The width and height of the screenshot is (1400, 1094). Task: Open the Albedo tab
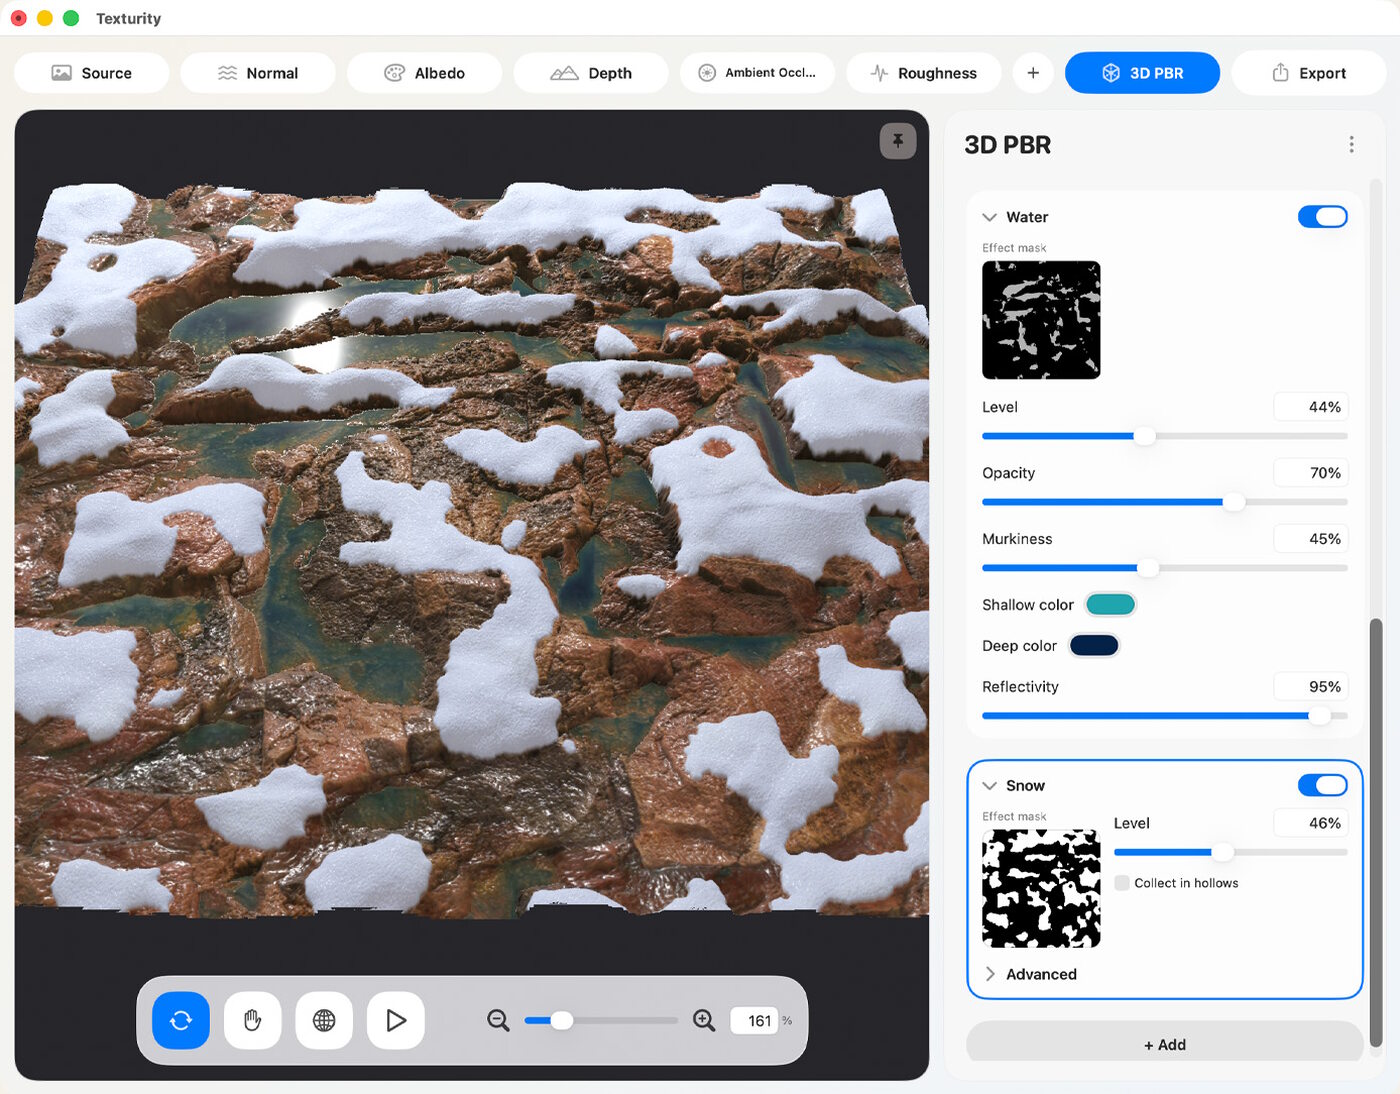(x=425, y=73)
